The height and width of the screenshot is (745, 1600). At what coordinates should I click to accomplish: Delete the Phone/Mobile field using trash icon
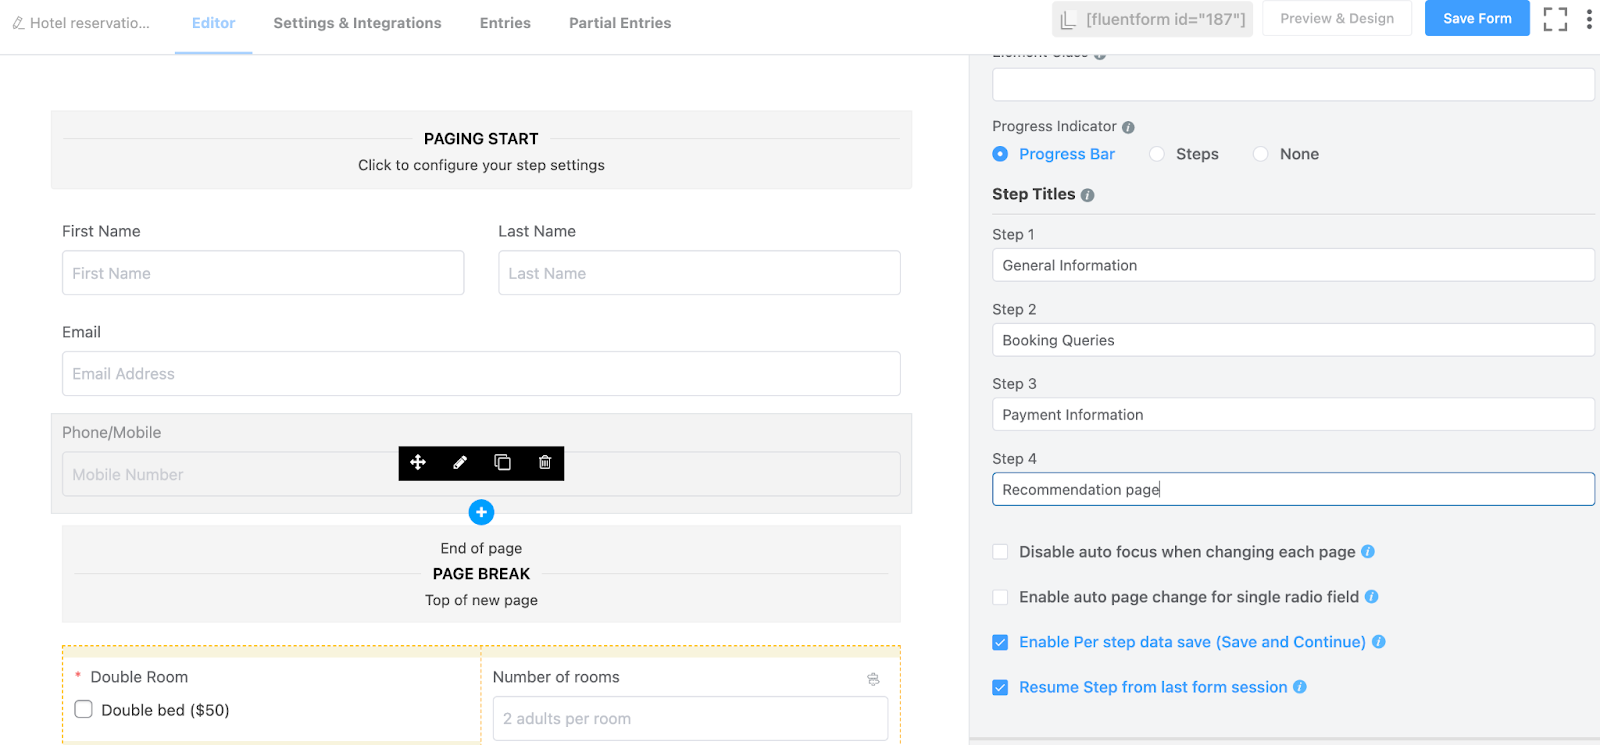pyautogui.click(x=545, y=462)
